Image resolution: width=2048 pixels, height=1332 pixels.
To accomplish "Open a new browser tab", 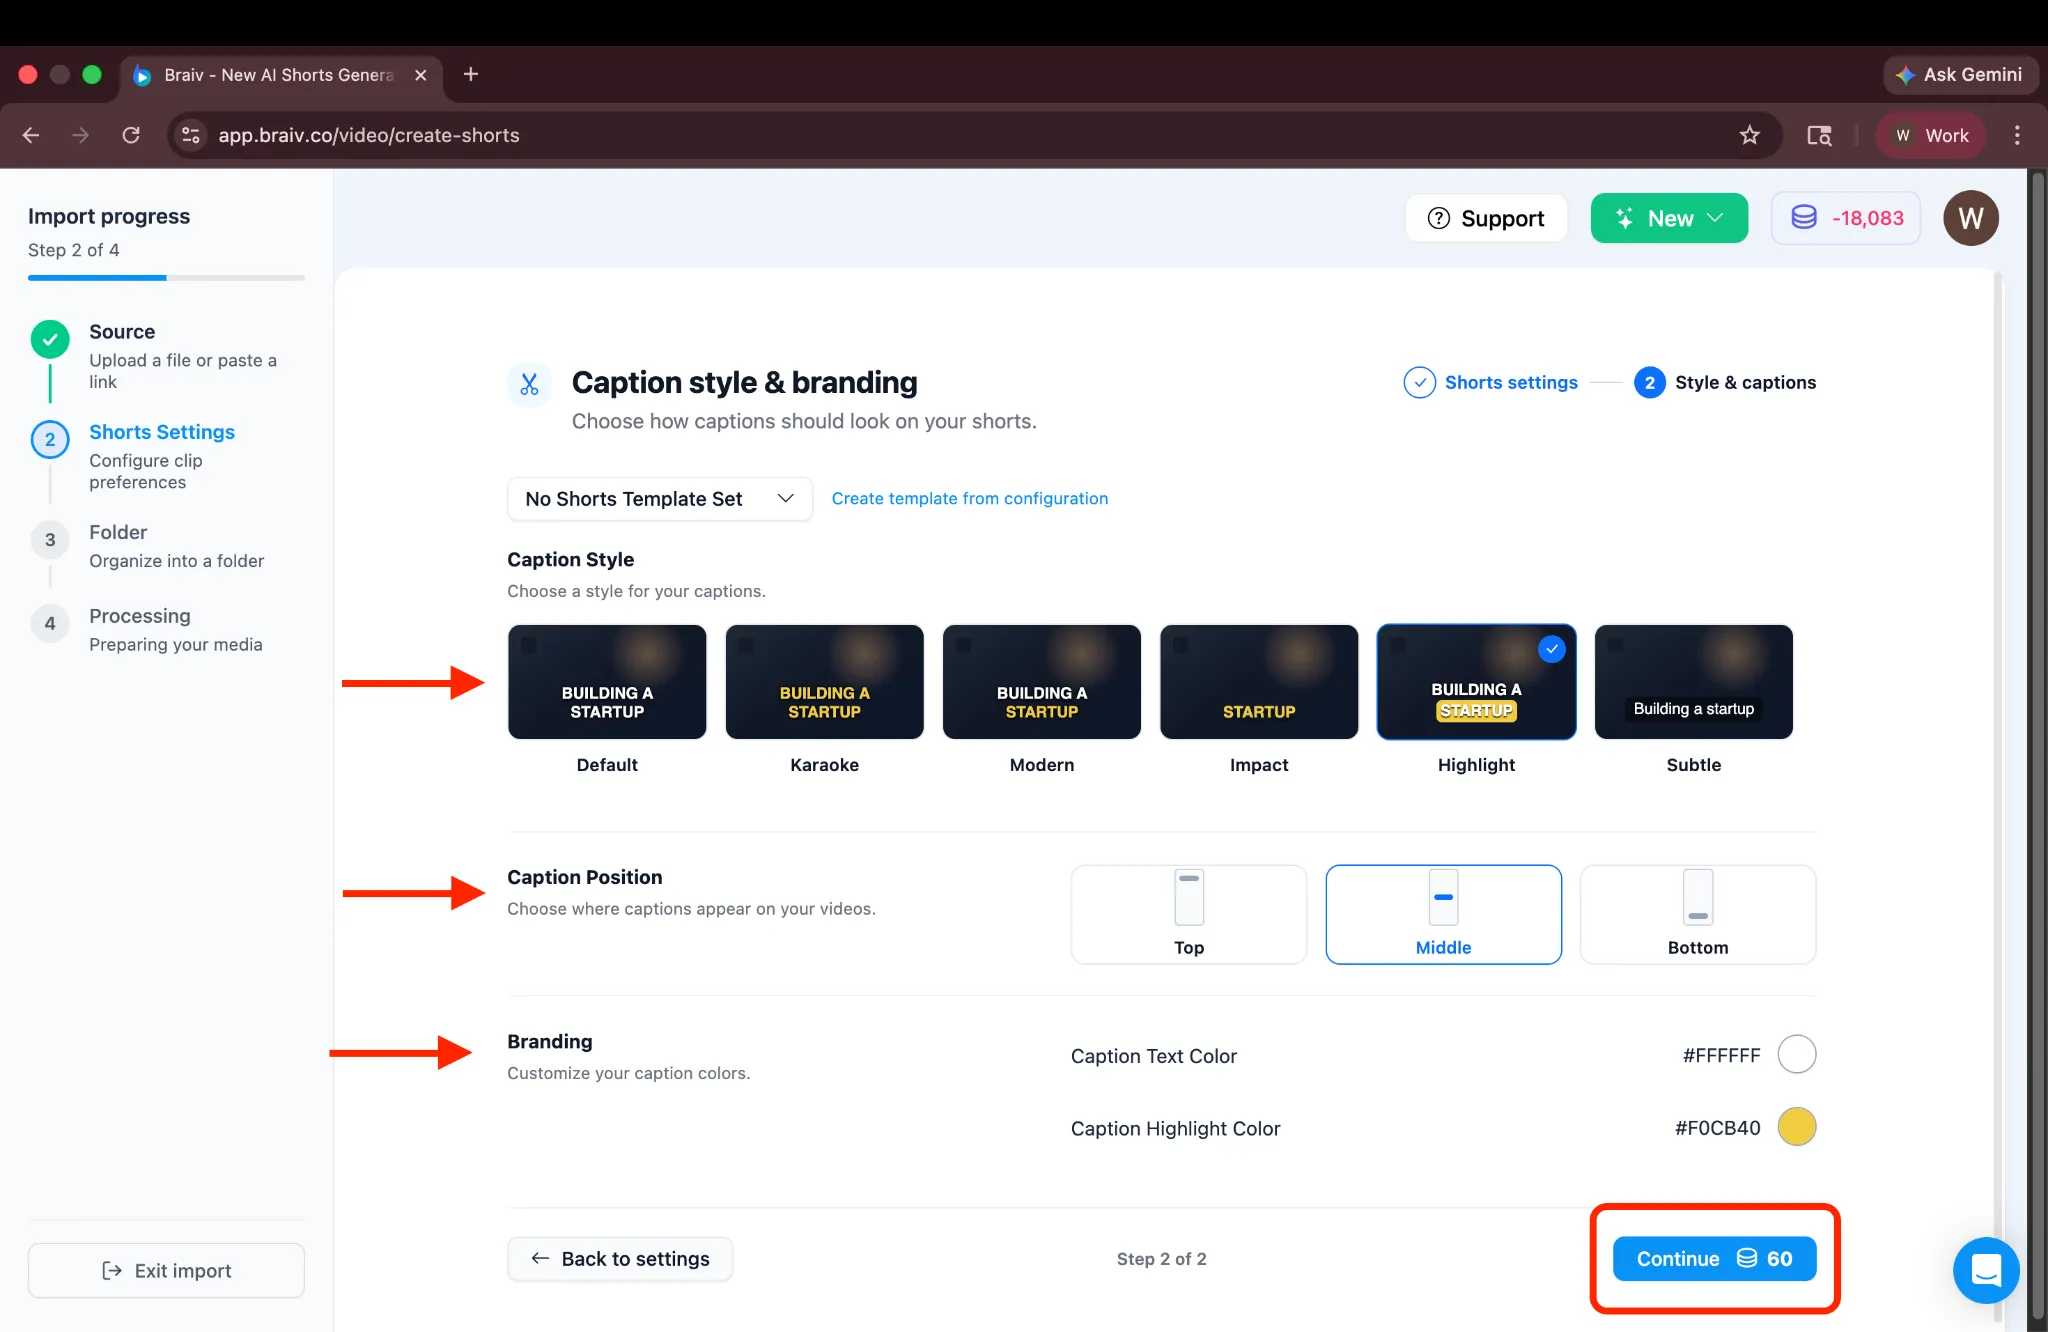I will pyautogui.click(x=471, y=74).
